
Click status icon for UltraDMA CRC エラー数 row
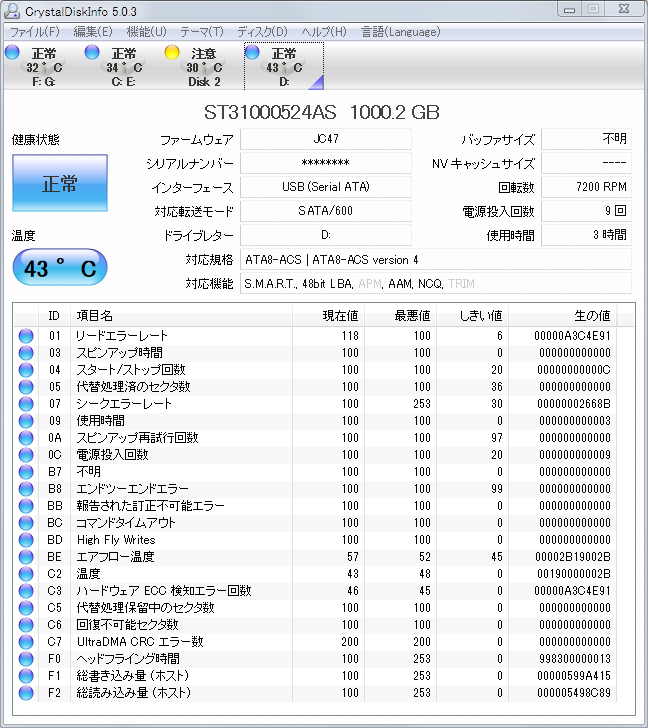[x=26, y=642]
